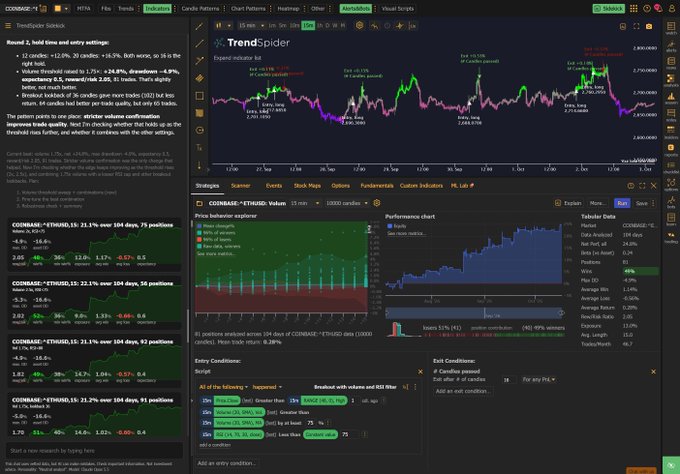
Task: Remove the Candles passed exit condition
Action: 653,372
